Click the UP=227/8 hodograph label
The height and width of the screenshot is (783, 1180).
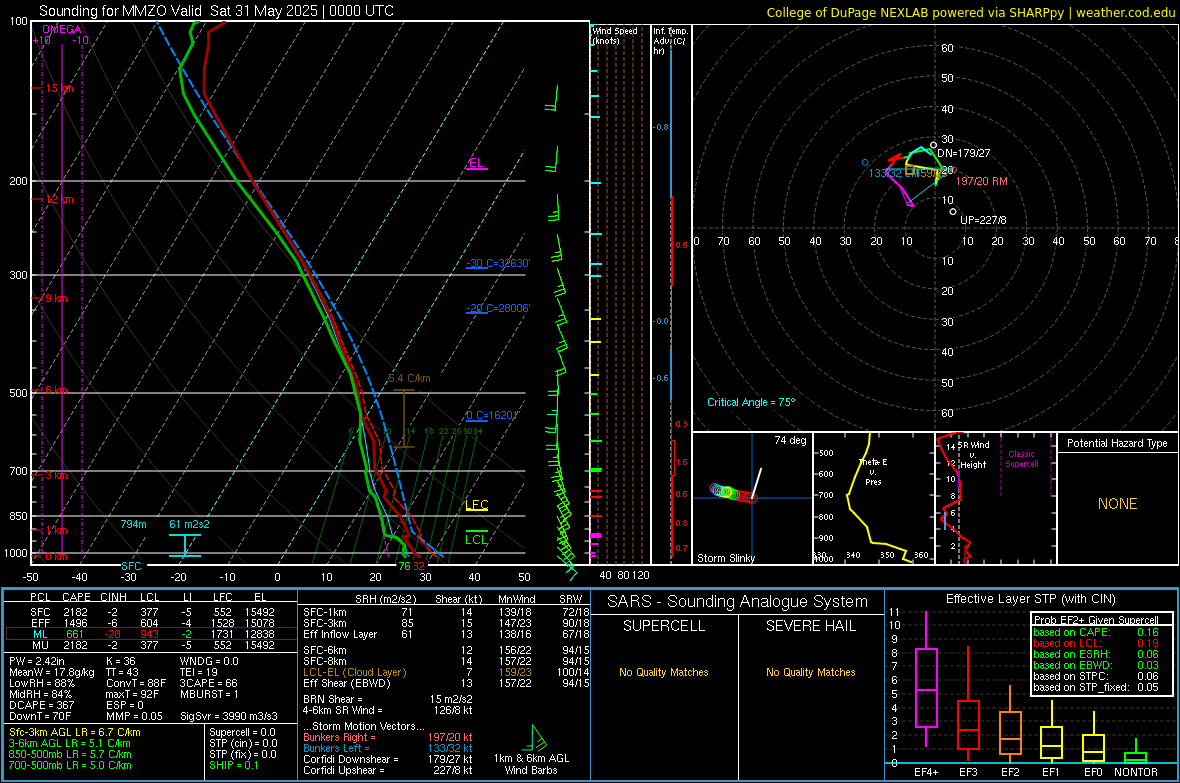983,220
